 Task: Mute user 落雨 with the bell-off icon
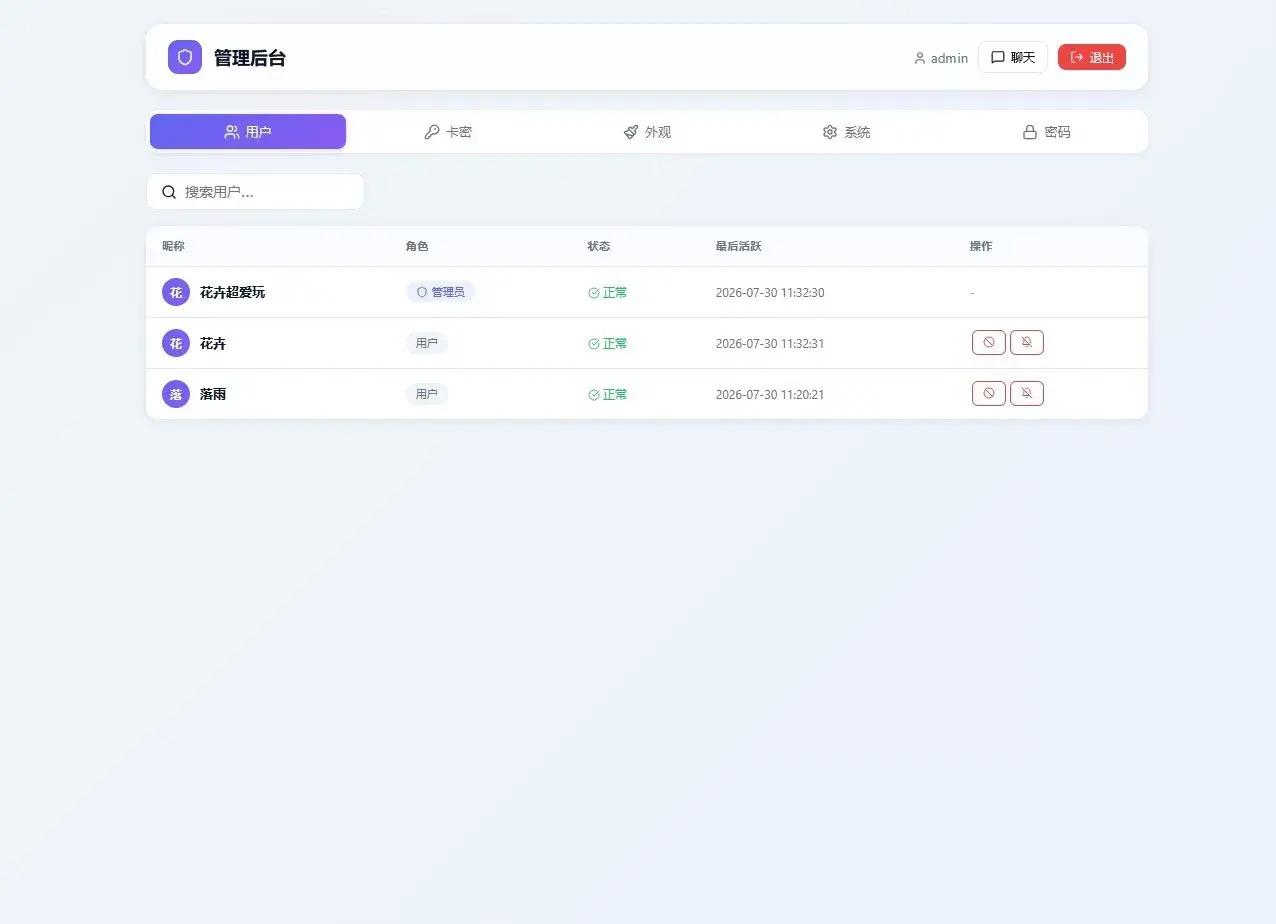(1027, 394)
